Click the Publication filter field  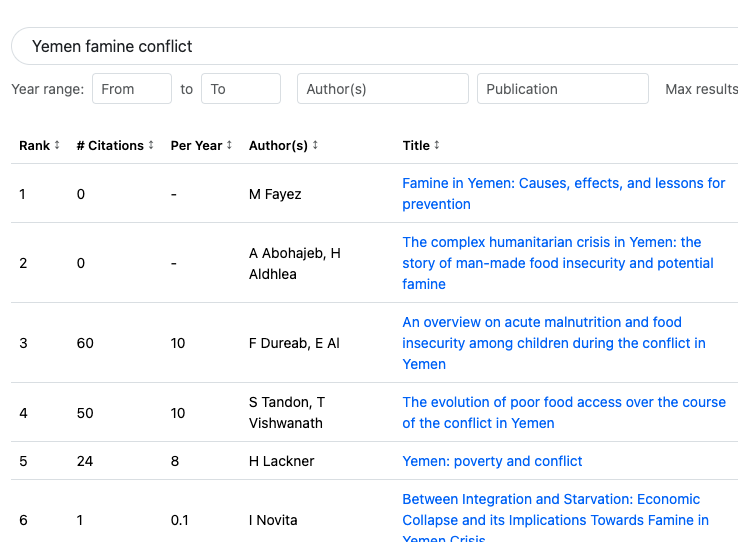562,89
